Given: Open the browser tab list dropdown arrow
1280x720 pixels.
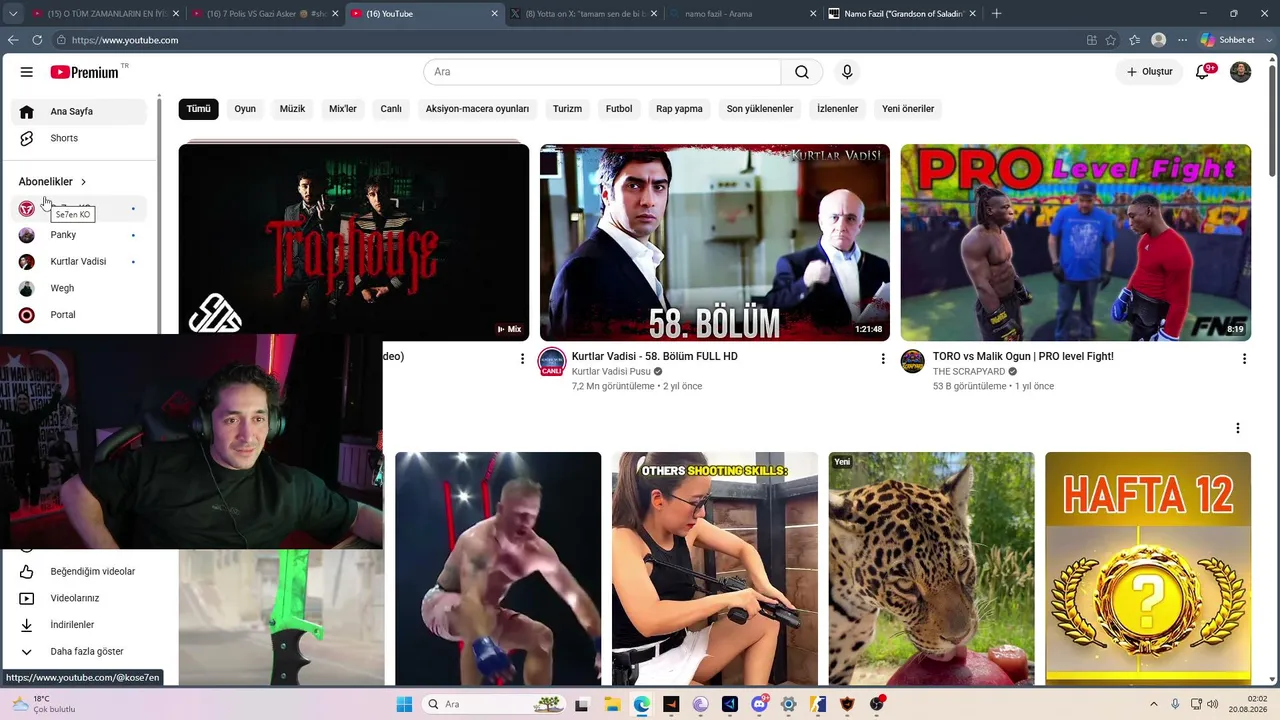Looking at the screenshot, I should click(13, 14).
